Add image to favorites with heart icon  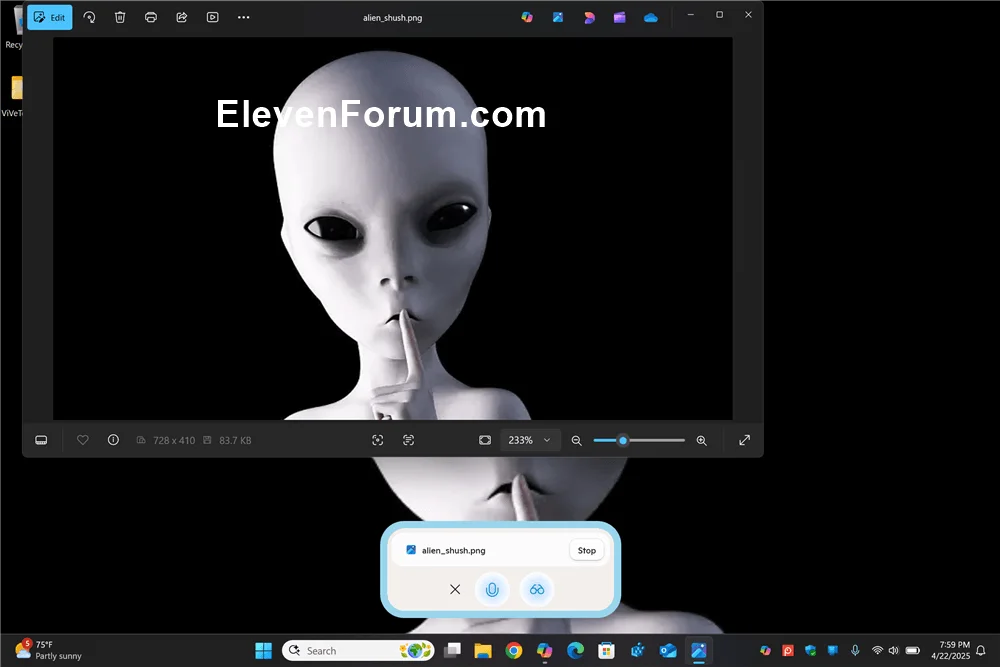click(x=82, y=440)
